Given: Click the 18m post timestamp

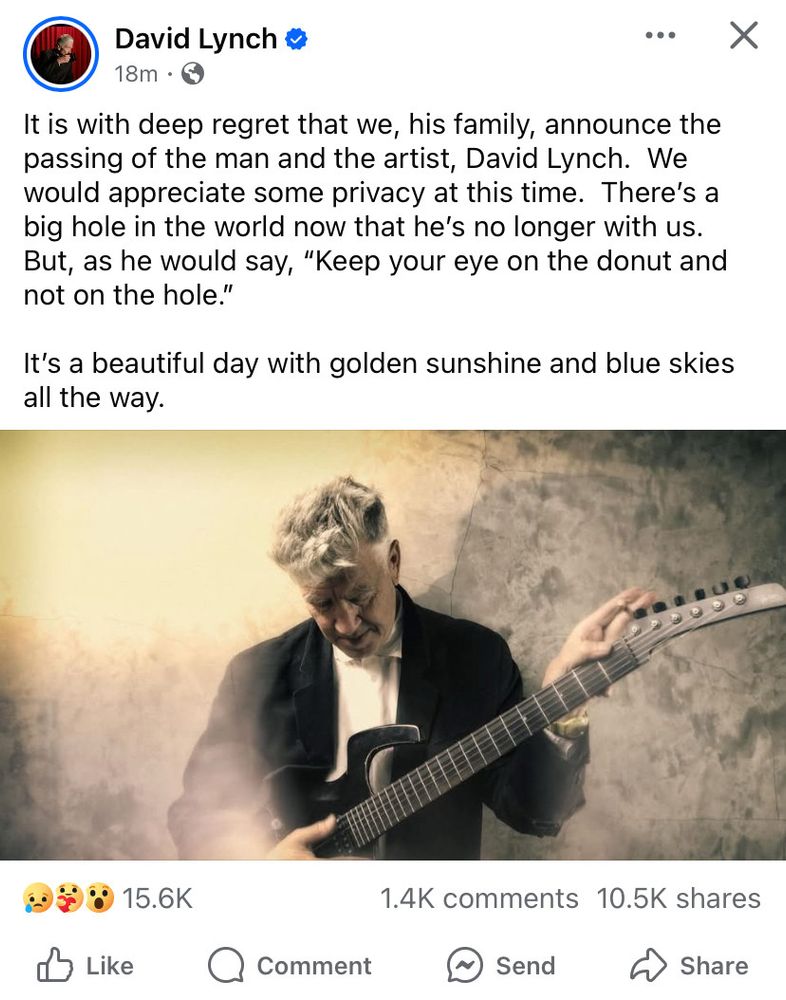Looking at the screenshot, I should (136, 74).
